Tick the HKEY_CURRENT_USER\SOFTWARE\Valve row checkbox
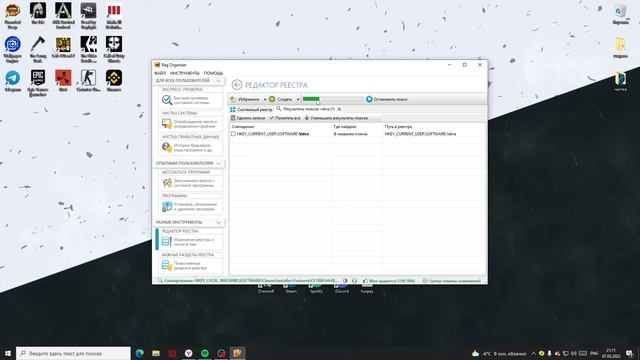This screenshot has width=640, height=360. (233, 134)
